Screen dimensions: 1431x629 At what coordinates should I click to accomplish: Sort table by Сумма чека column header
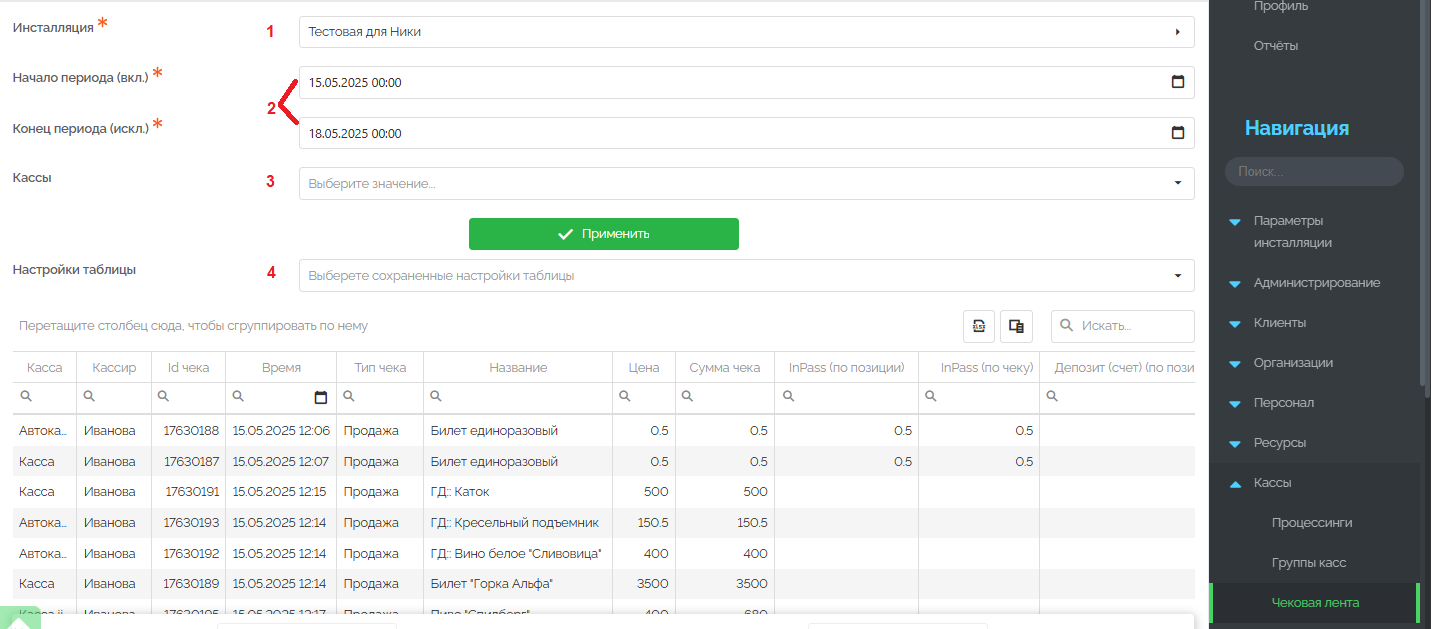click(724, 367)
